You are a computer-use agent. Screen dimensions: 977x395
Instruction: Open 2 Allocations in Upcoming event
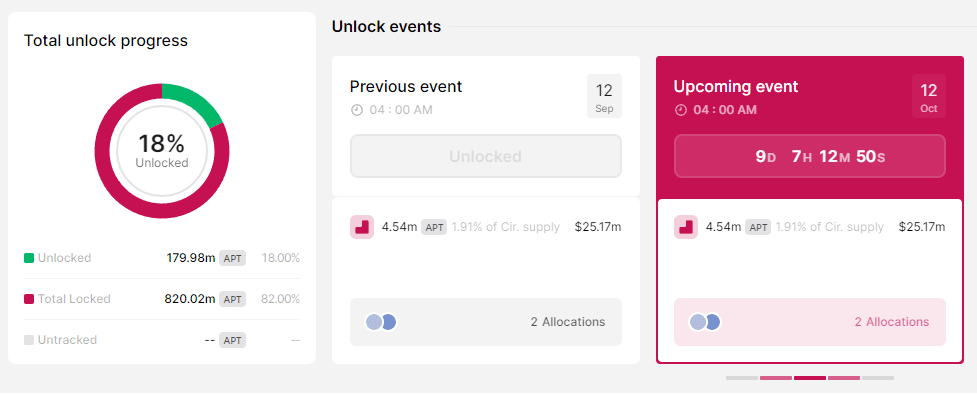(892, 322)
